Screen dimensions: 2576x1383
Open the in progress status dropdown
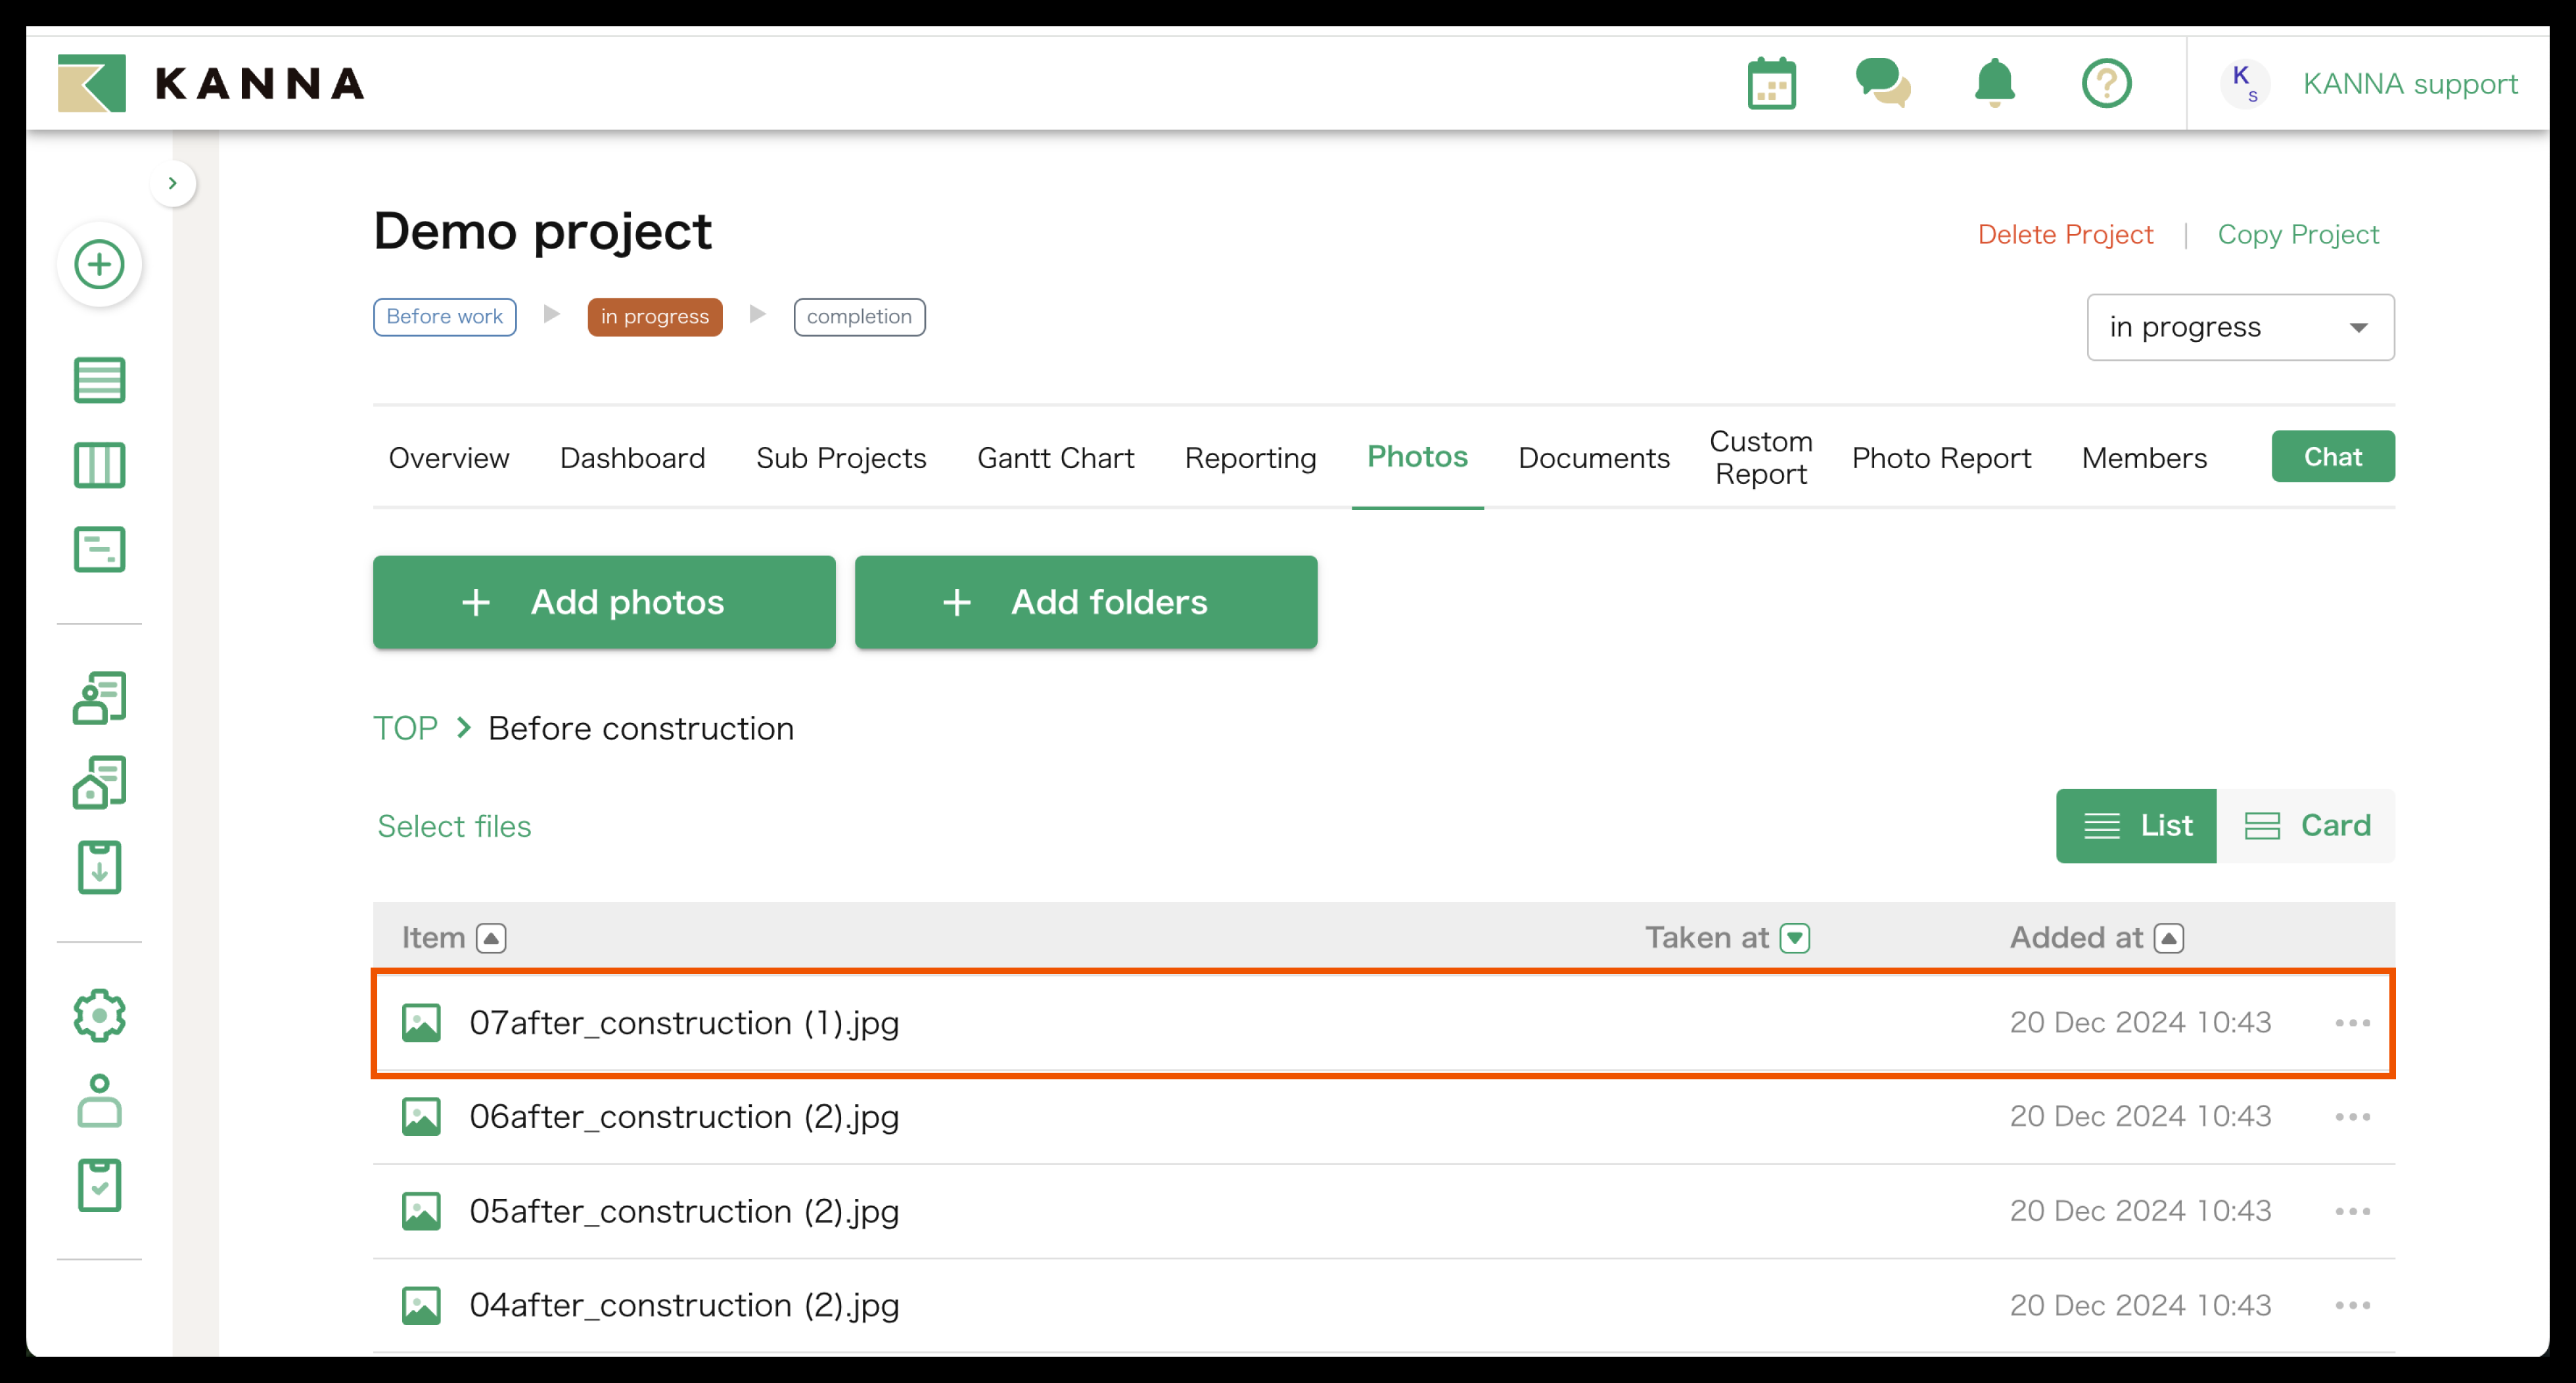pyautogui.click(x=2240, y=327)
